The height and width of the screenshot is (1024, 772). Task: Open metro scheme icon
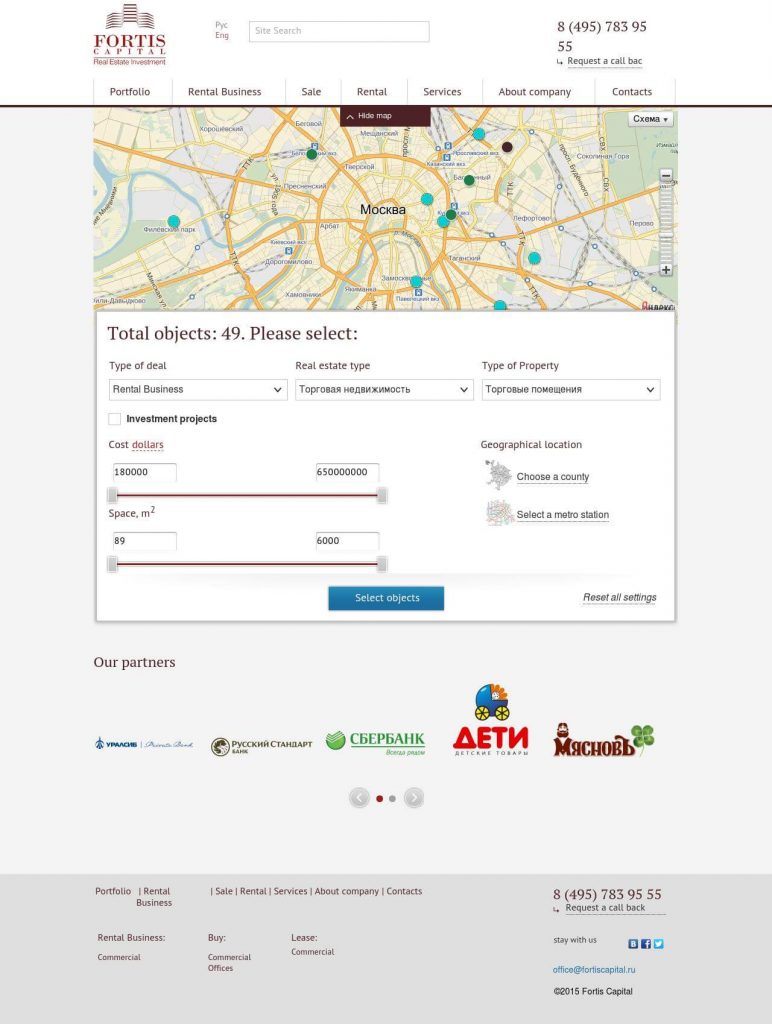tap(498, 513)
